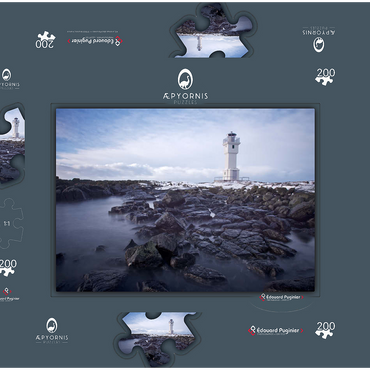370x370 pixels.
Task: Click the 200 pieces icon at upper right
Action: [x=325, y=77]
